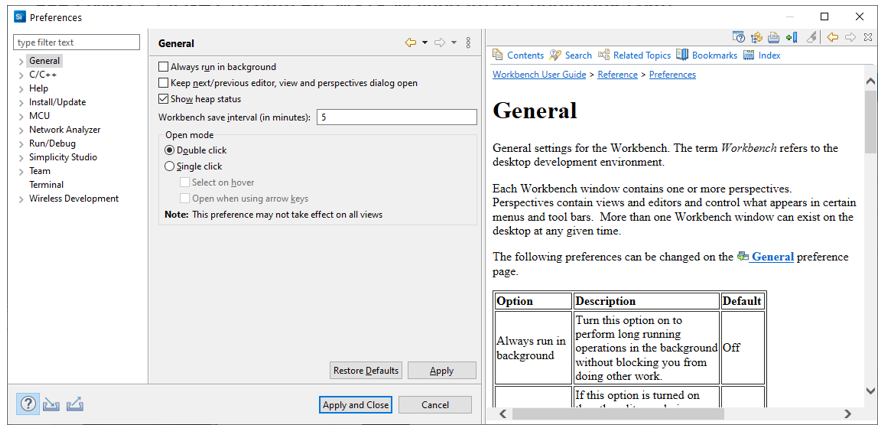Click the yellow Back arrow beside General heading

point(410,43)
